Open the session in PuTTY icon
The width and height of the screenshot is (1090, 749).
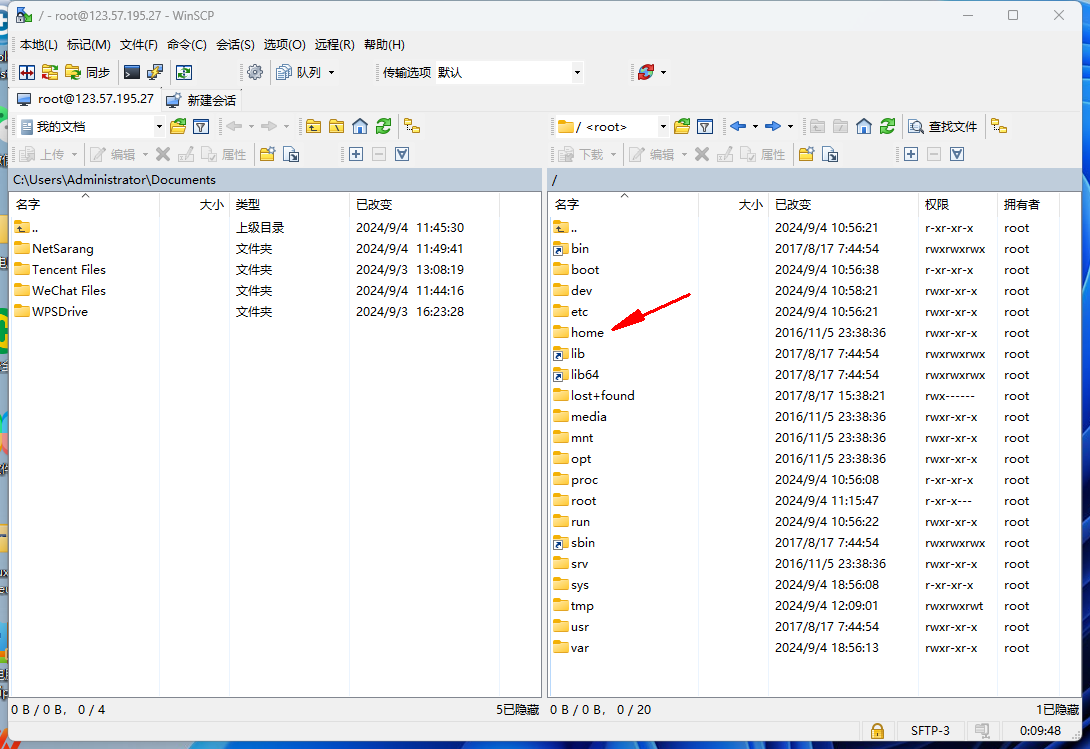tap(154, 72)
